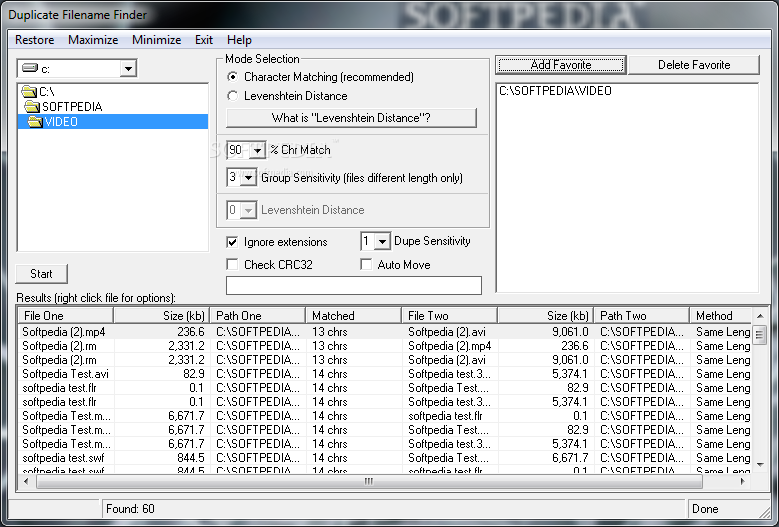Image resolution: width=779 pixels, height=527 pixels.
Task: Sort results by File One column header
Action: point(66,316)
